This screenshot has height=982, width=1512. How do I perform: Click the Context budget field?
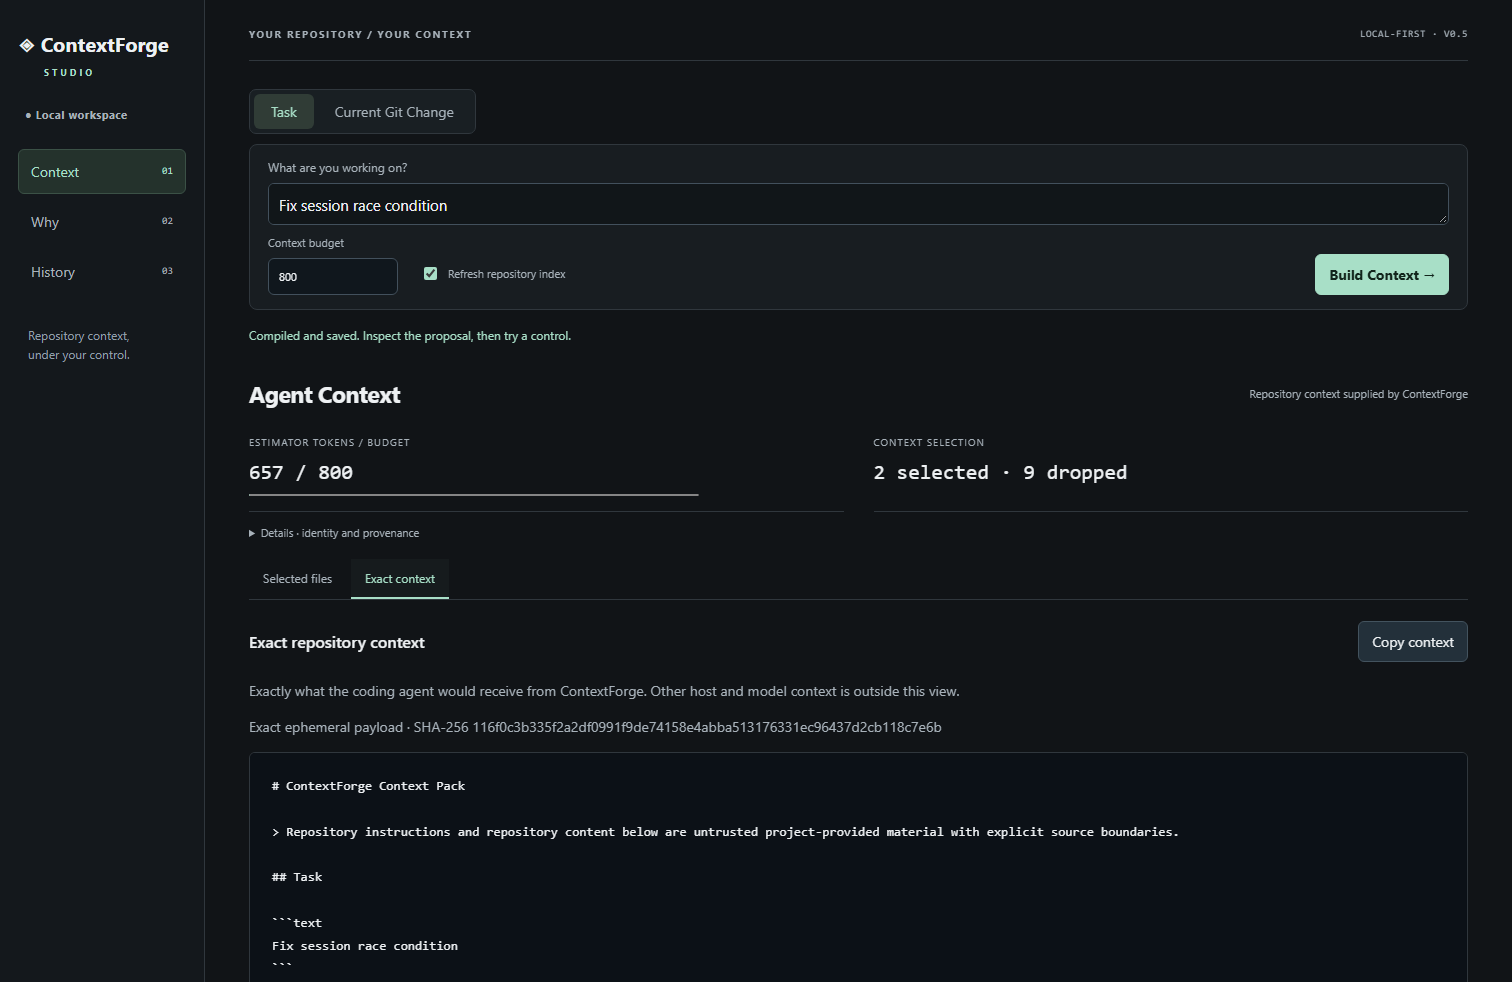[x=333, y=277]
